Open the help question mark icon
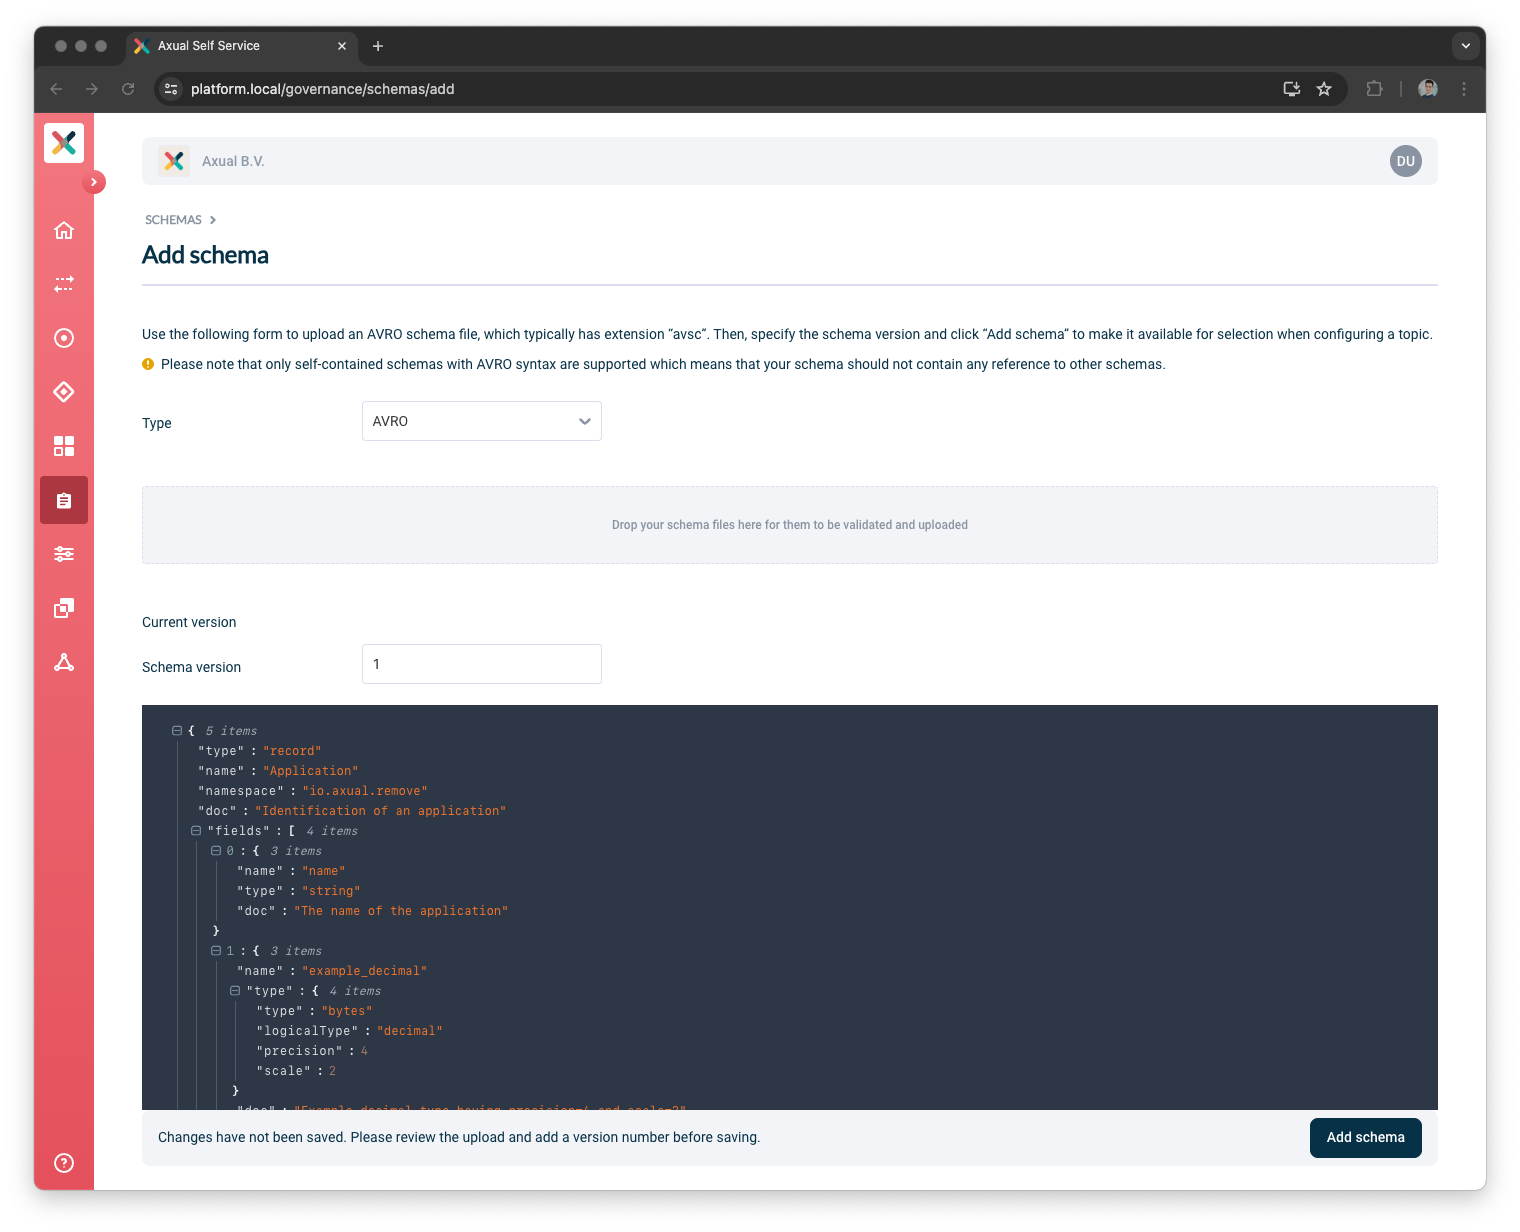This screenshot has width=1520, height=1232. 64,1162
